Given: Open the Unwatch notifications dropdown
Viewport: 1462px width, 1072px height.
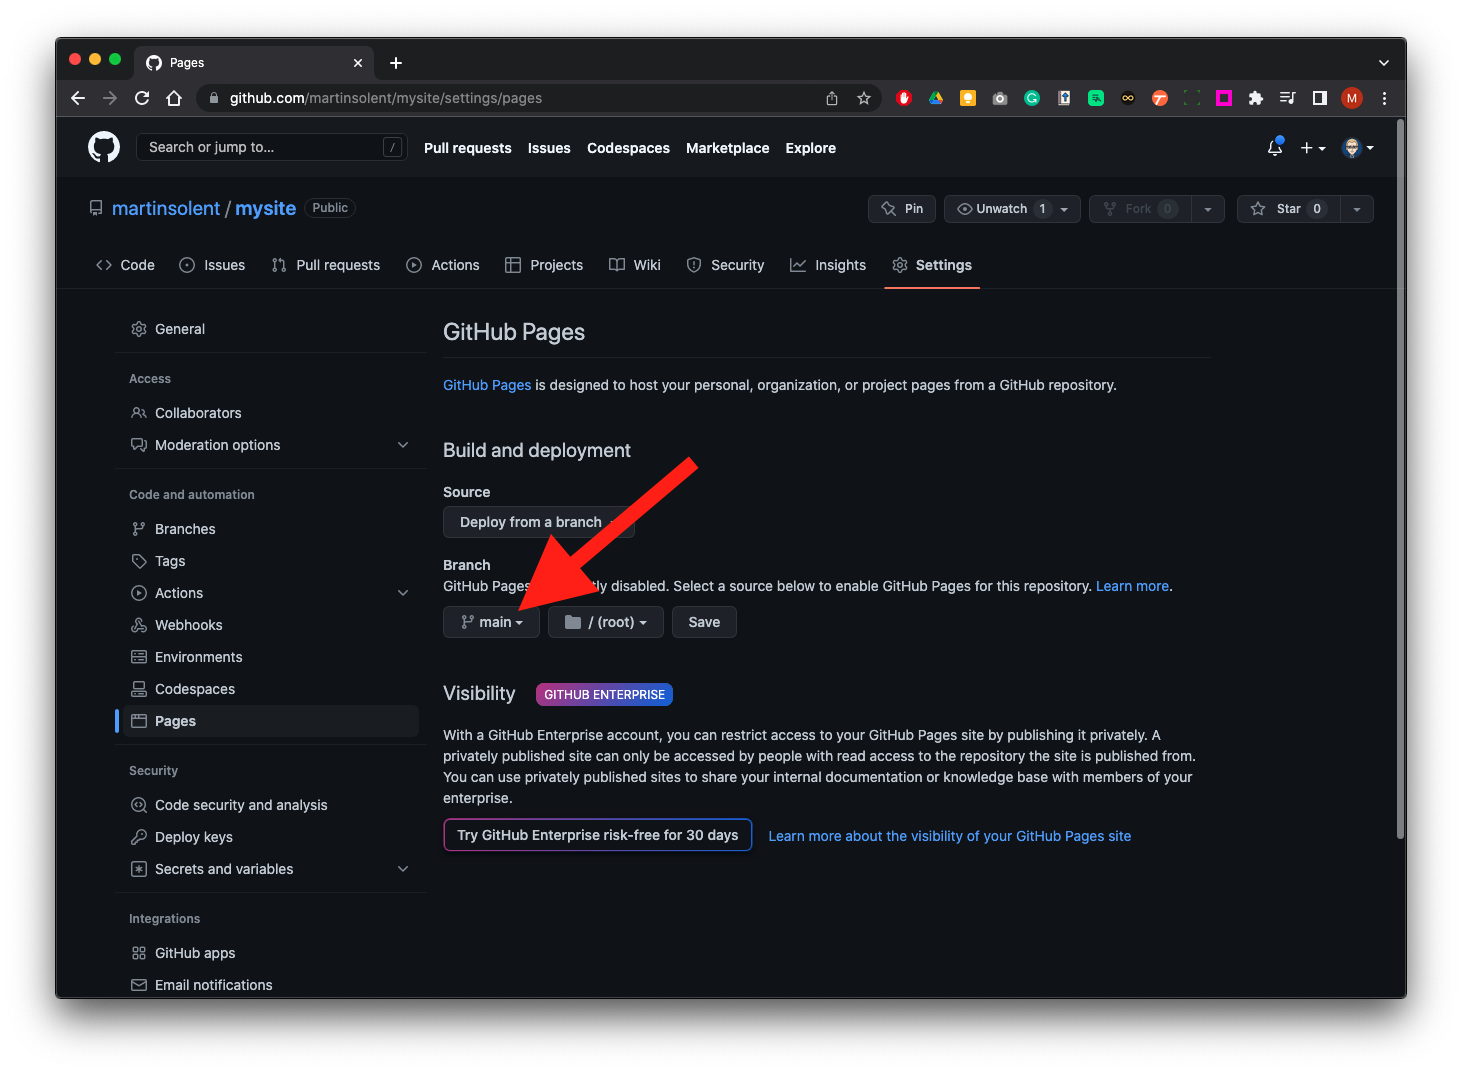Looking at the screenshot, I should coord(1012,209).
